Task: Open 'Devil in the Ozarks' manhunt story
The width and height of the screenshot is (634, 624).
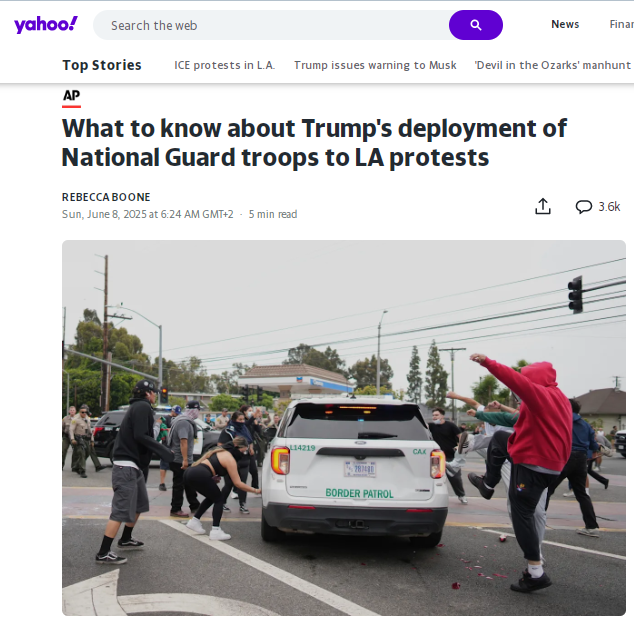Action: coord(553,65)
